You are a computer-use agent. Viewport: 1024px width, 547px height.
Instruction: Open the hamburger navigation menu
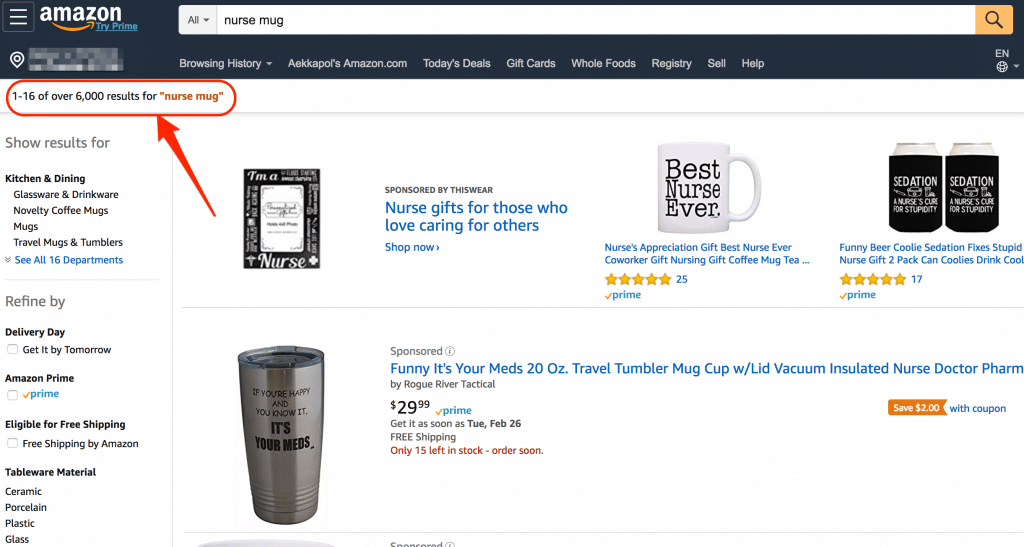[19, 18]
